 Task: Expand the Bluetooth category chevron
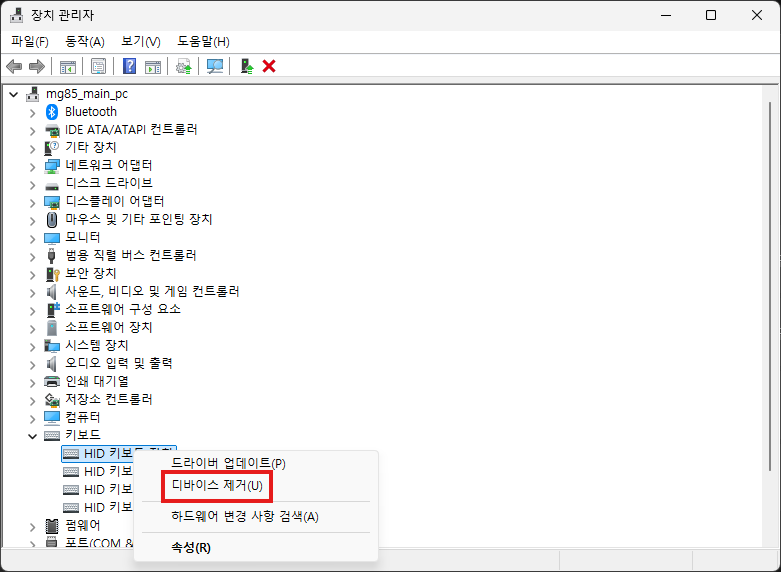33,113
